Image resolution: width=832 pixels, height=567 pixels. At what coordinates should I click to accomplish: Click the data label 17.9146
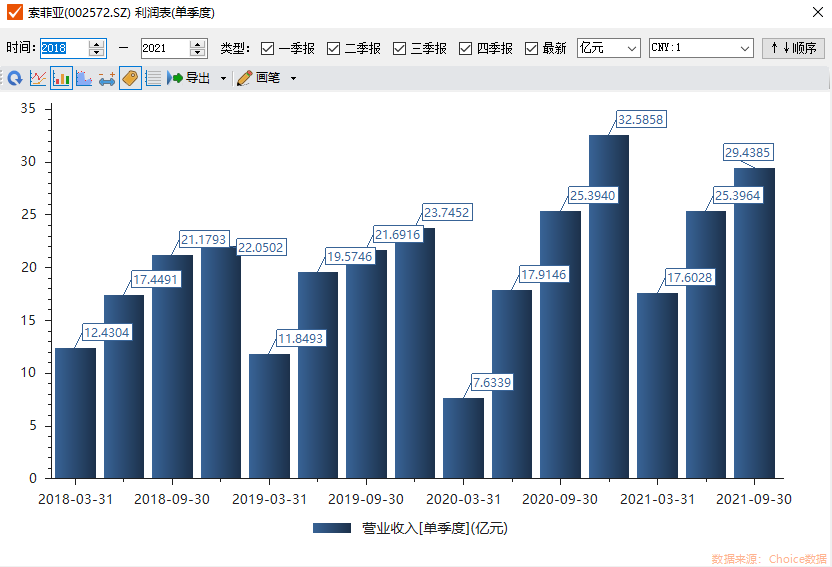(x=544, y=275)
